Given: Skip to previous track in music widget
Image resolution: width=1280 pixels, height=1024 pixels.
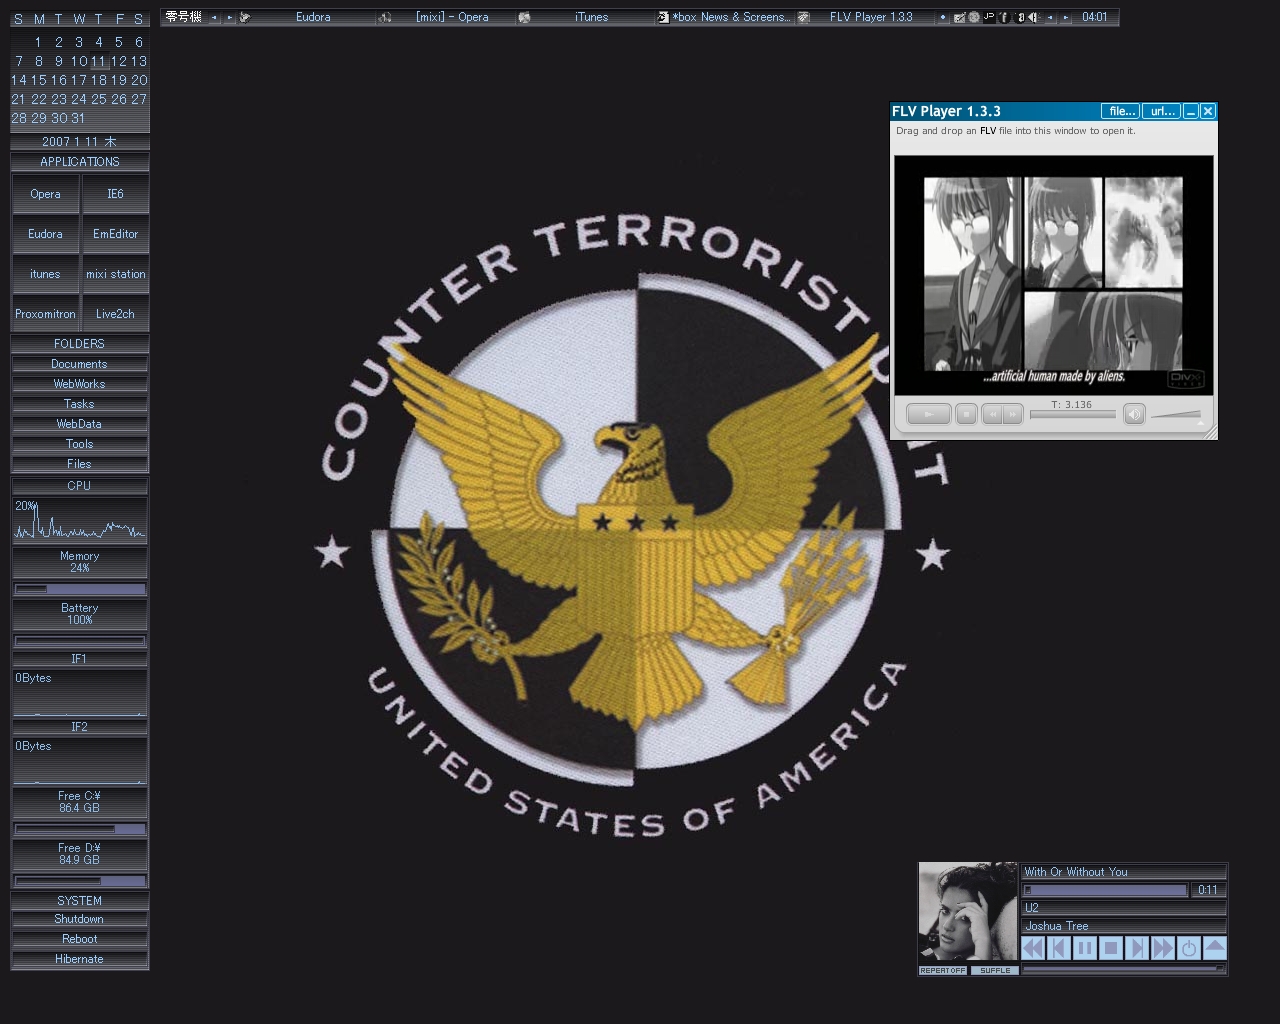Looking at the screenshot, I should [1059, 948].
